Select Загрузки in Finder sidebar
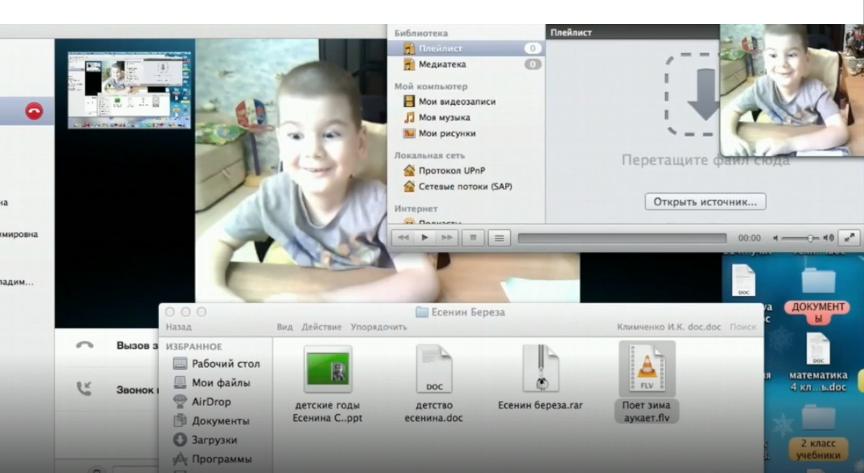 pos(205,440)
